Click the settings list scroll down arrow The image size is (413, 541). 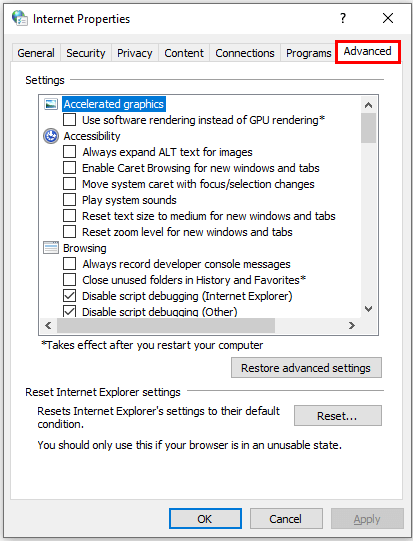pyautogui.click(x=368, y=308)
